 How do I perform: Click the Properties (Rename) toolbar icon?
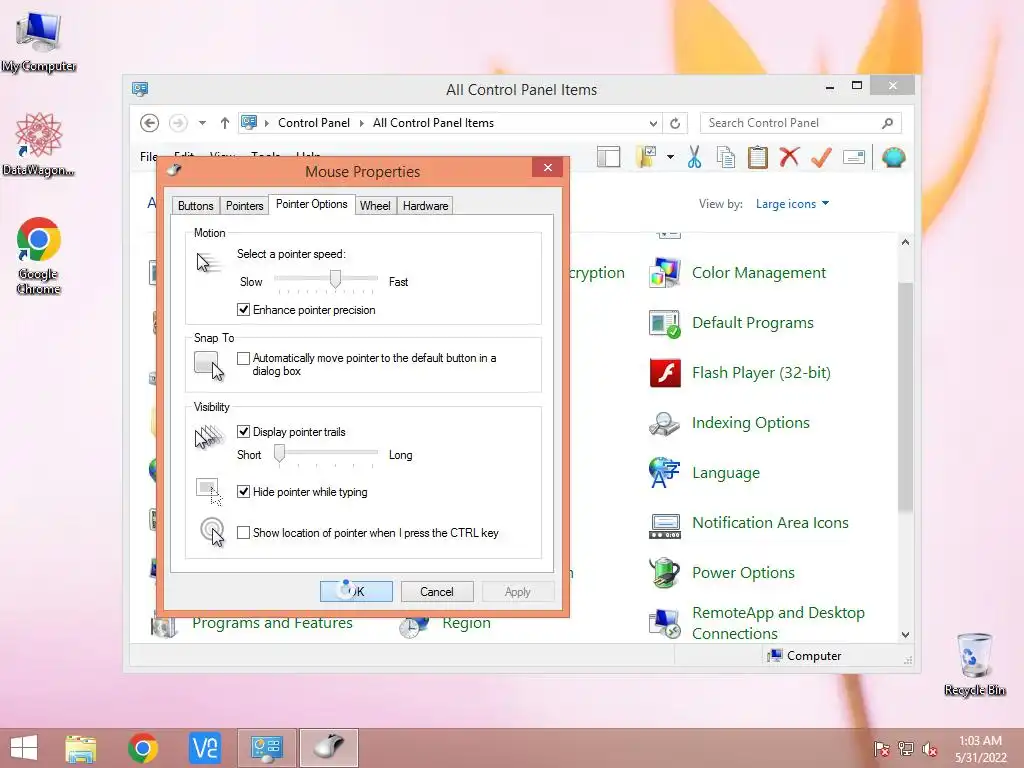coord(854,157)
